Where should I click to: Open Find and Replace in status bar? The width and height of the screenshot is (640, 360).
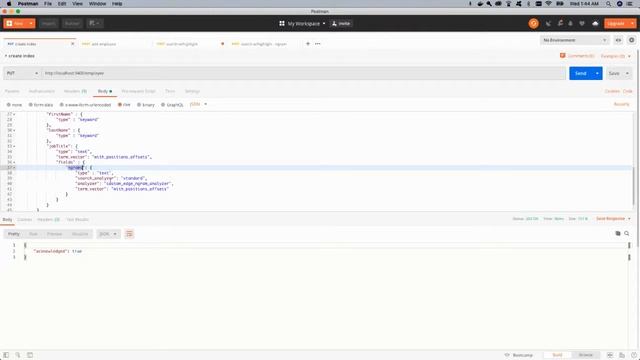pos(18,355)
